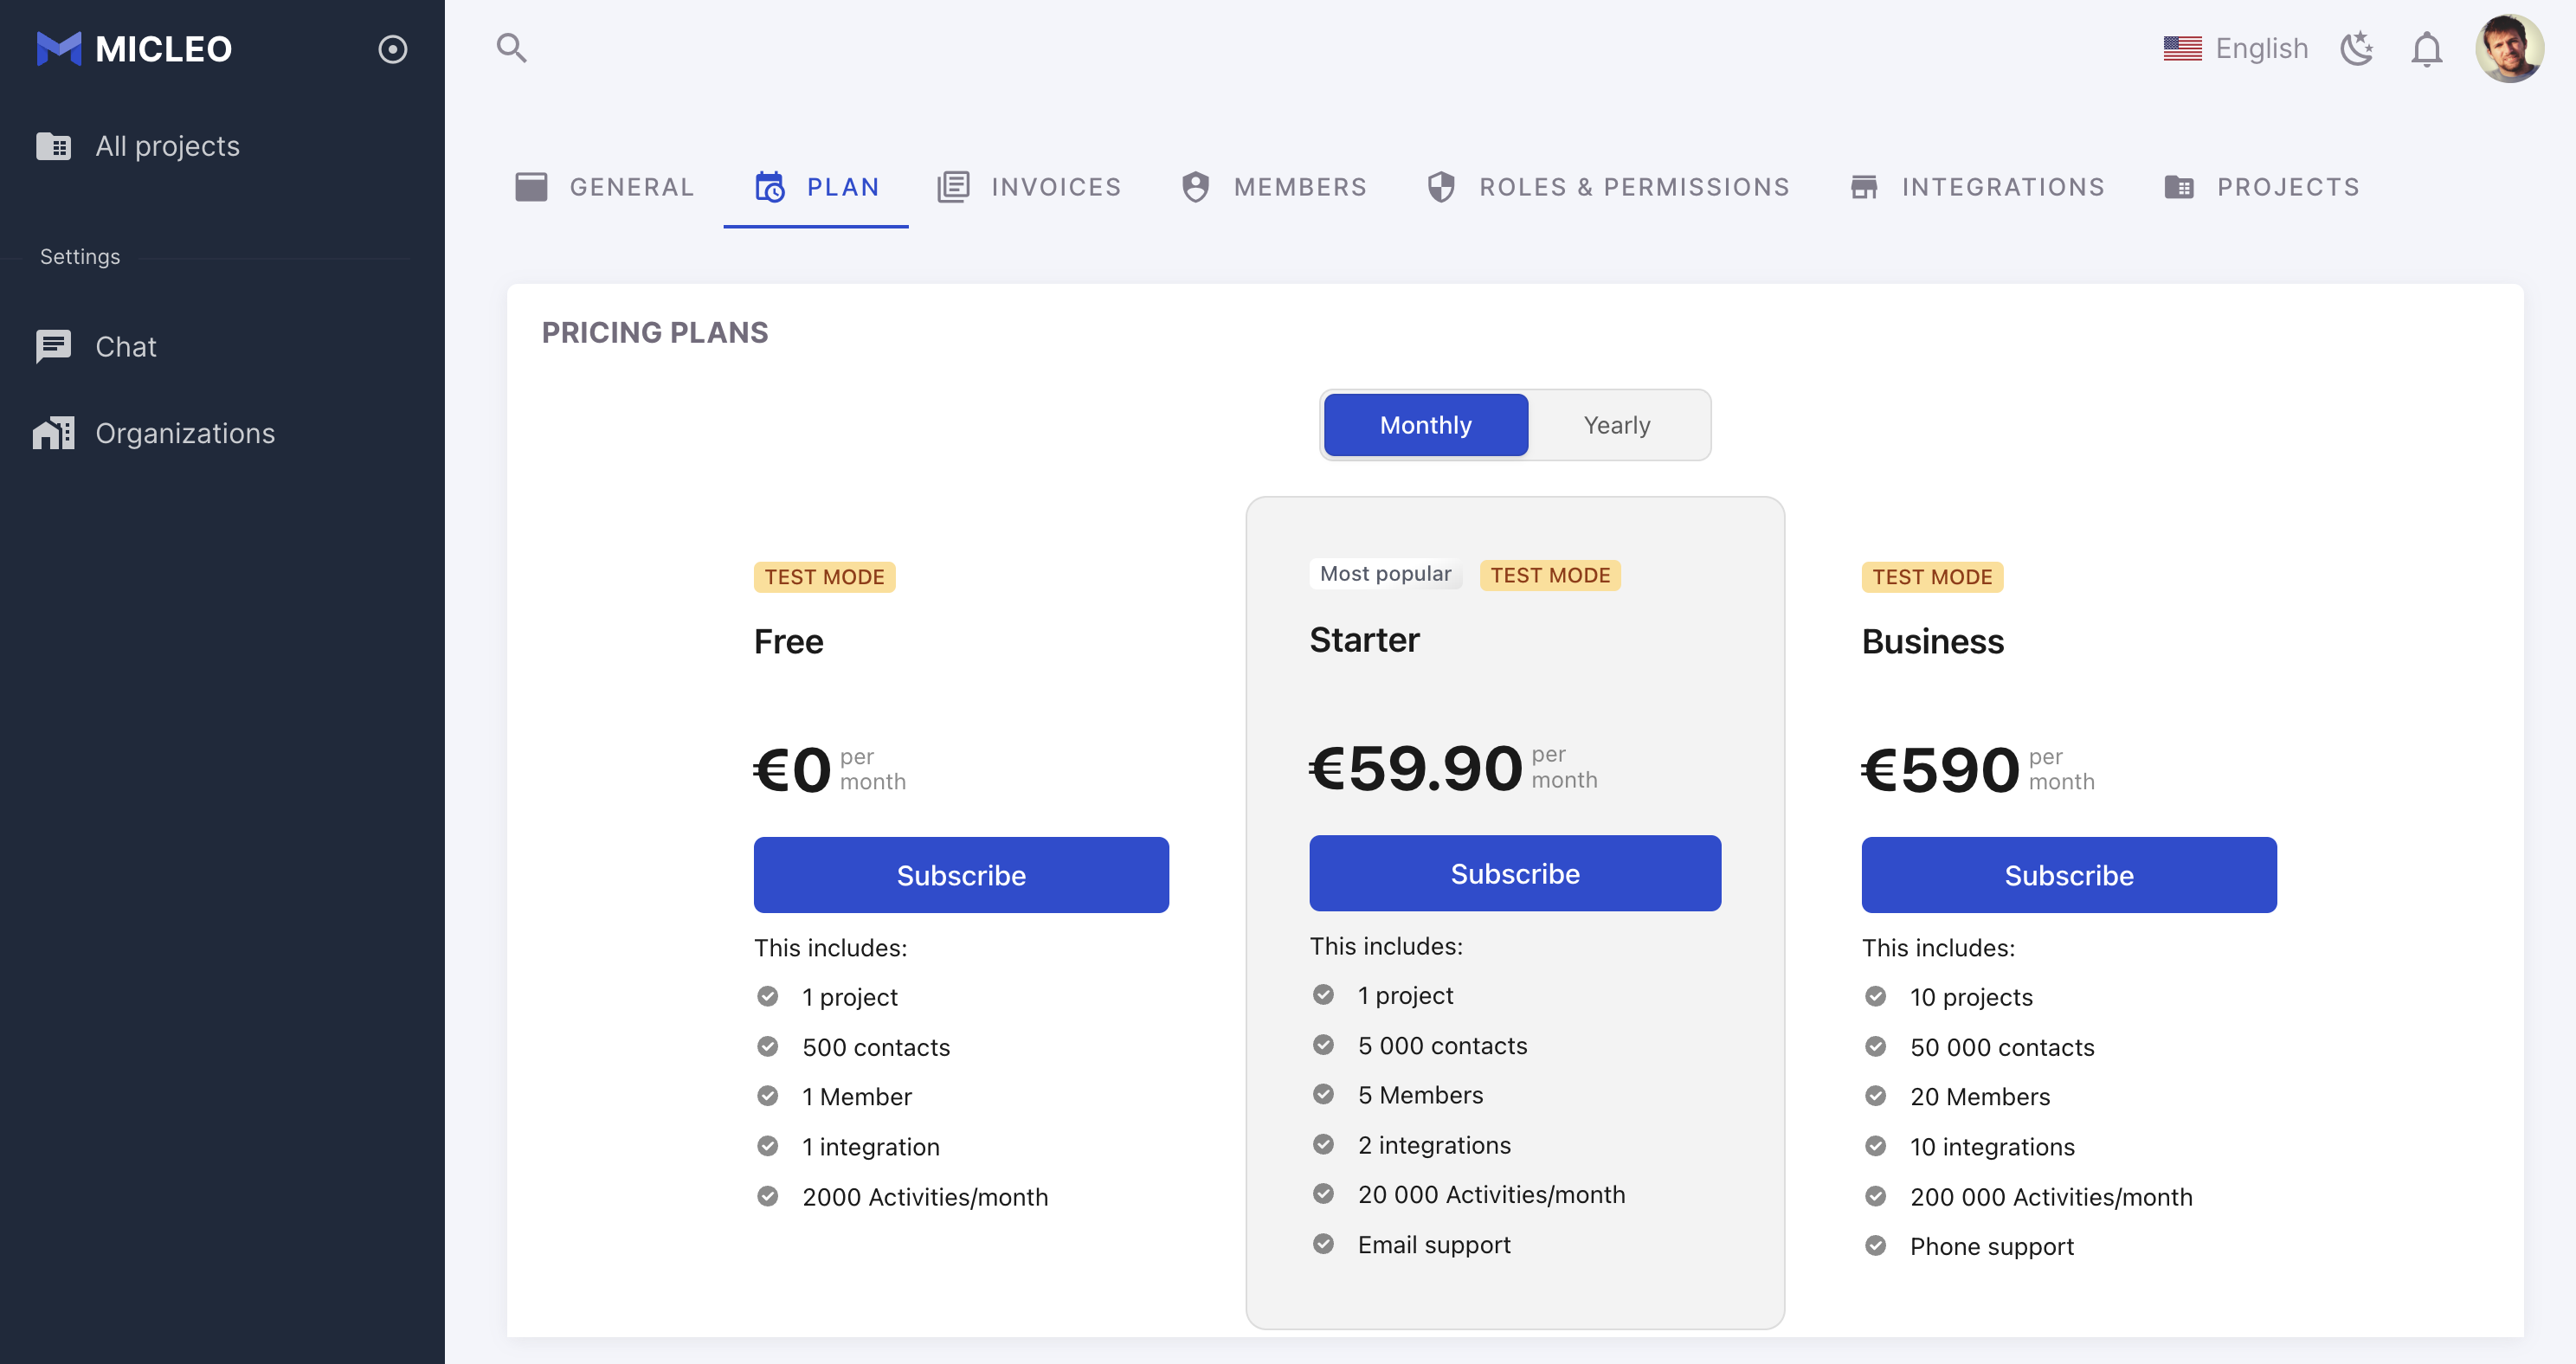Switch to the Invoices tab

pyautogui.click(x=1029, y=187)
